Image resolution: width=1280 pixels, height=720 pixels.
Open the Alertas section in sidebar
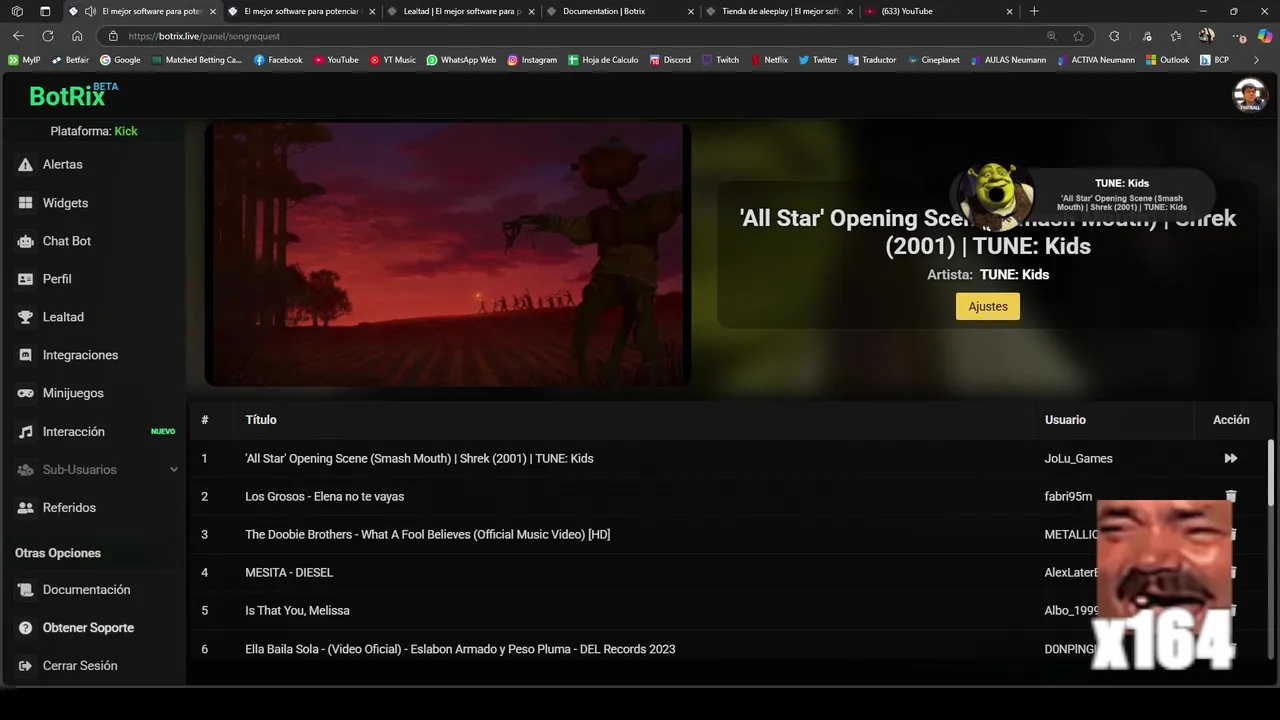coord(62,164)
